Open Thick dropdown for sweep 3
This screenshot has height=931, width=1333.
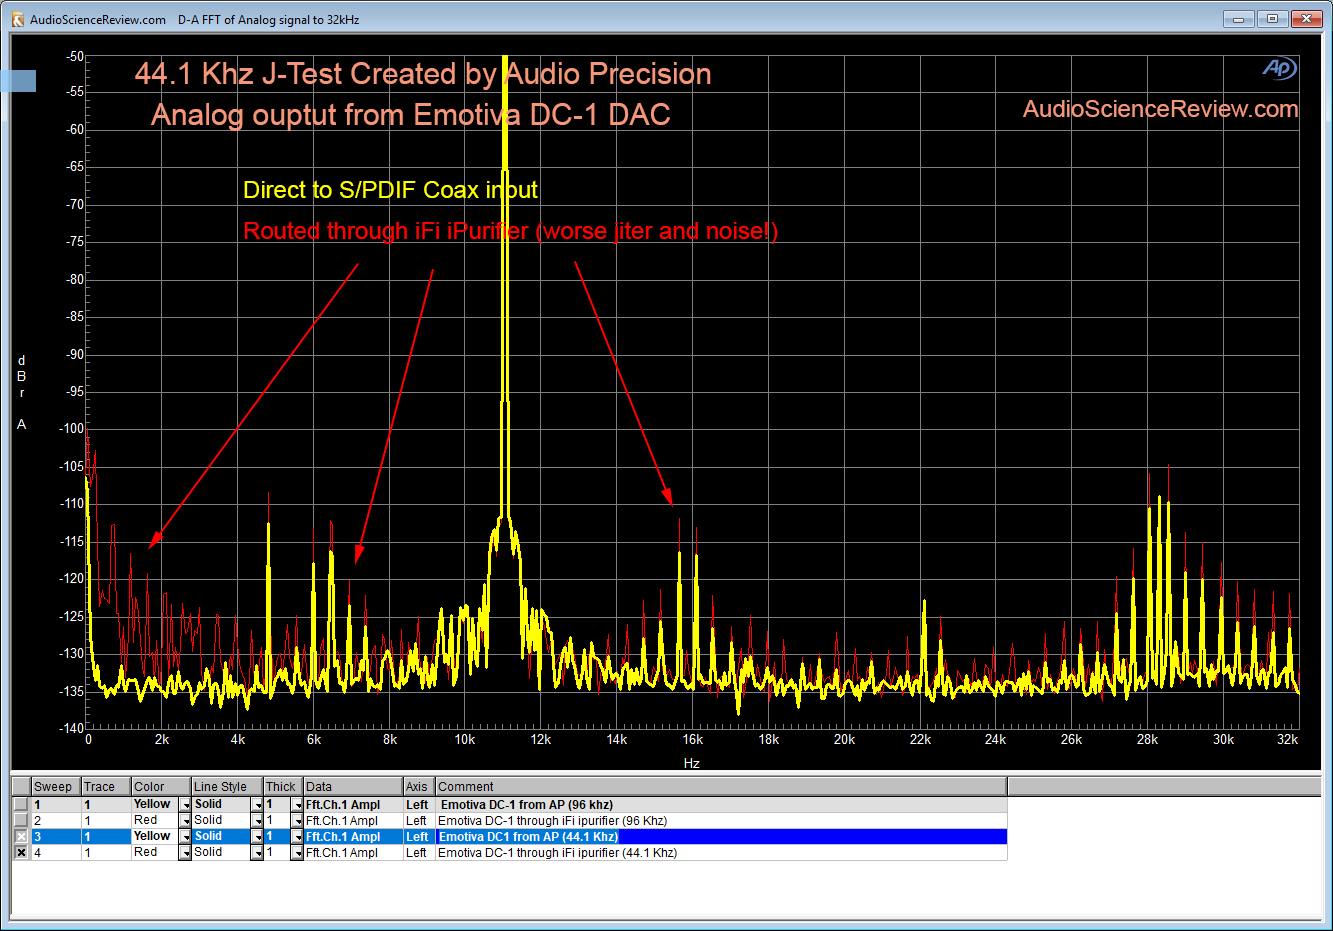point(297,837)
